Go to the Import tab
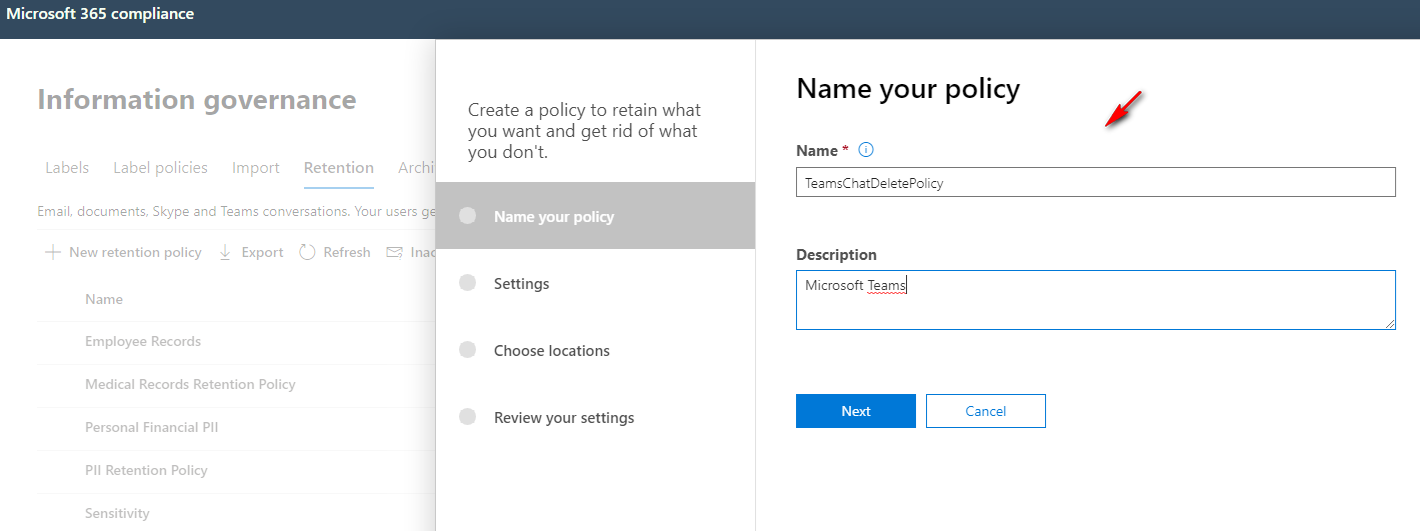Screen dimensions: 1420x531 tap(256, 168)
